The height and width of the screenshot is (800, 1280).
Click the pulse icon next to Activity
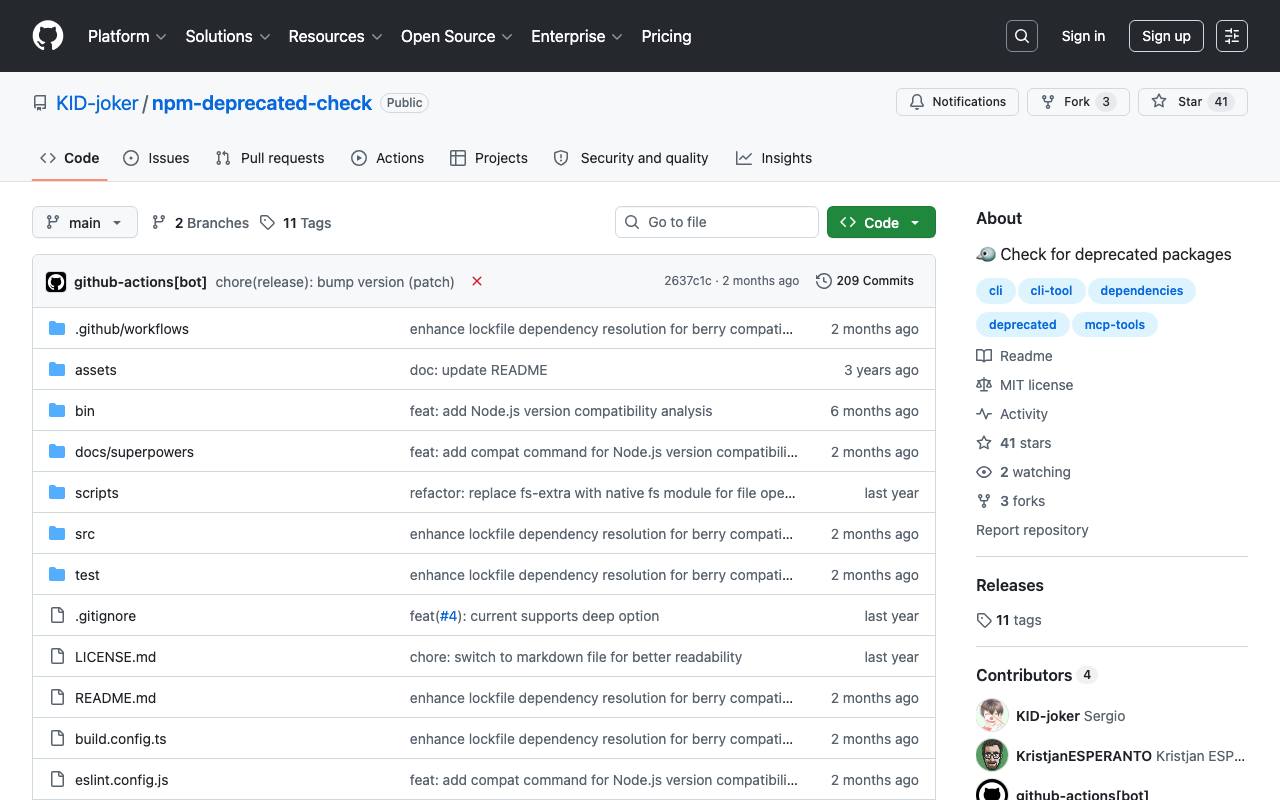tap(984, 414)
